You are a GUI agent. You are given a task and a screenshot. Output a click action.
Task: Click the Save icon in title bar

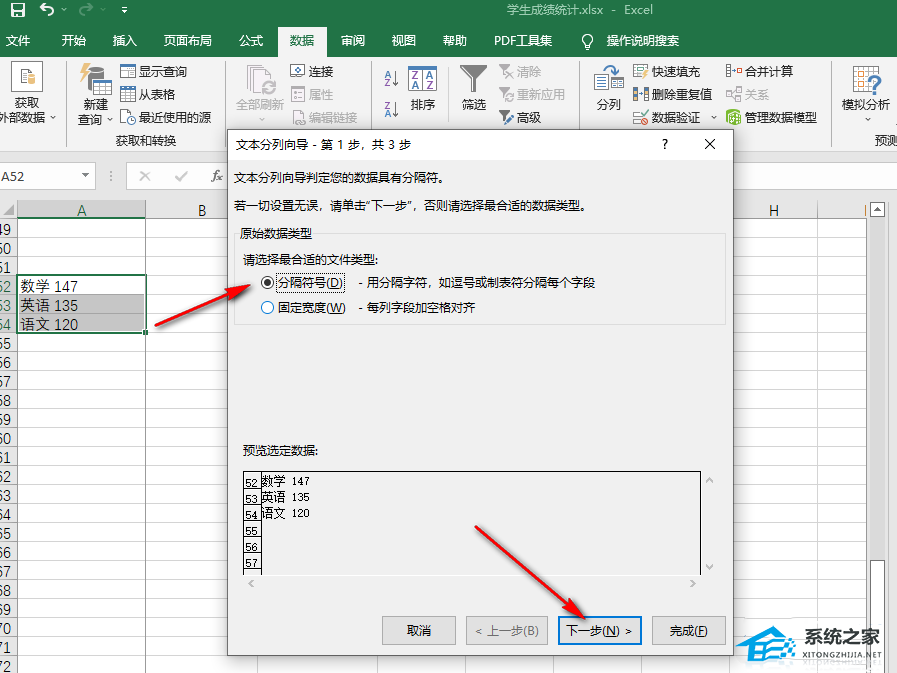(x=17, y=10)
